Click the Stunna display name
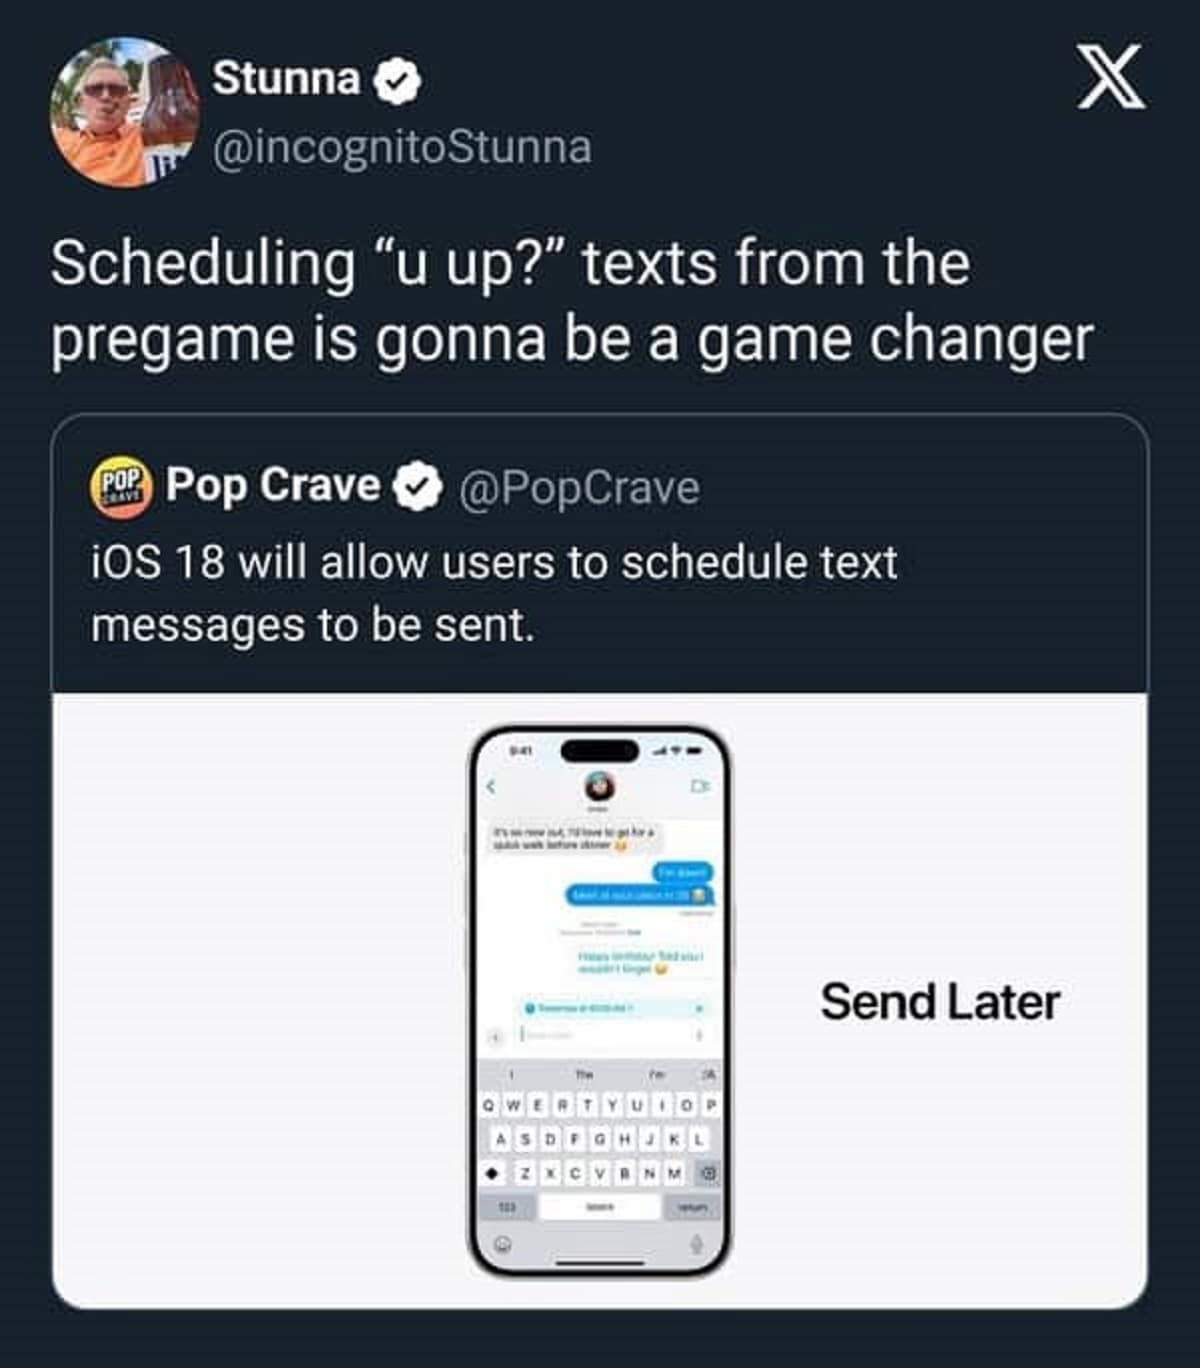The height and width of the screenshot is (1368, 1200). [x=286, y=78]
